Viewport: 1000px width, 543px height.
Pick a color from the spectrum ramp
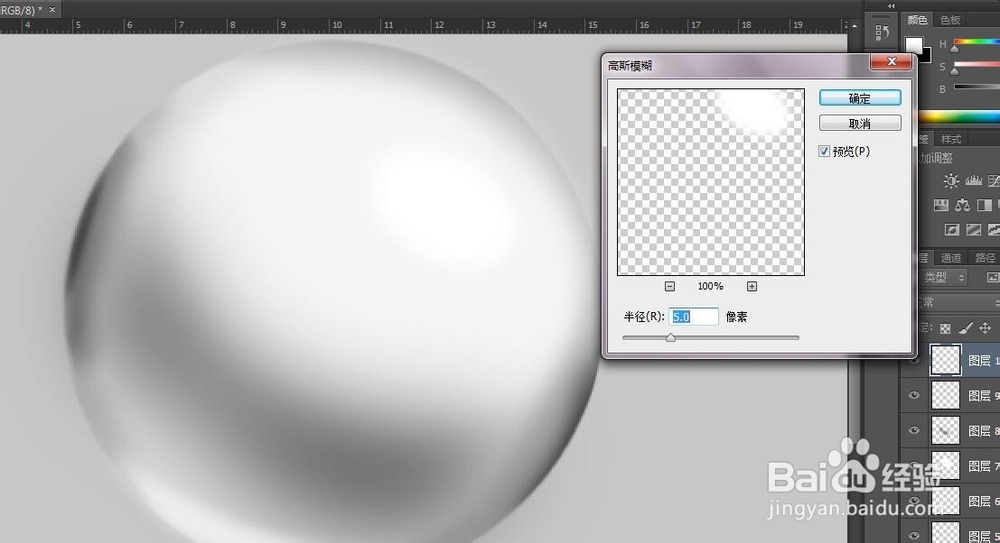point(959,117)
